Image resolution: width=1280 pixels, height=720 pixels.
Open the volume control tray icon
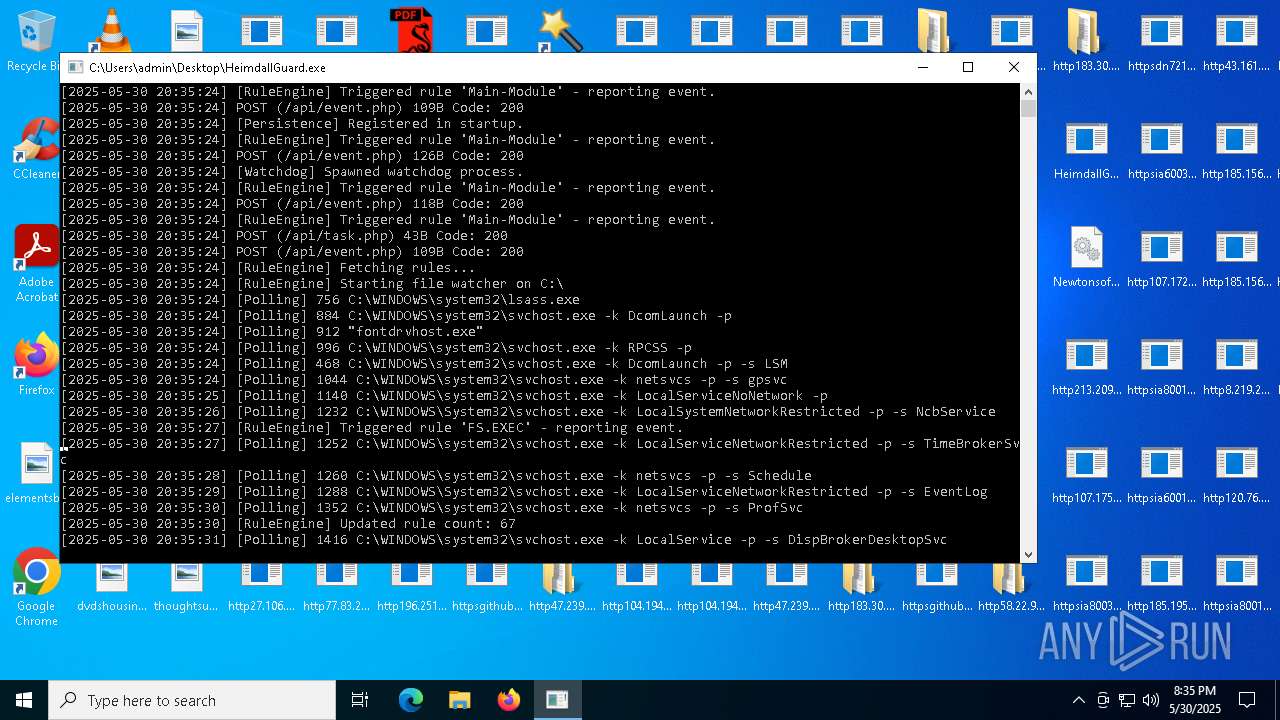click(1151, 700)
